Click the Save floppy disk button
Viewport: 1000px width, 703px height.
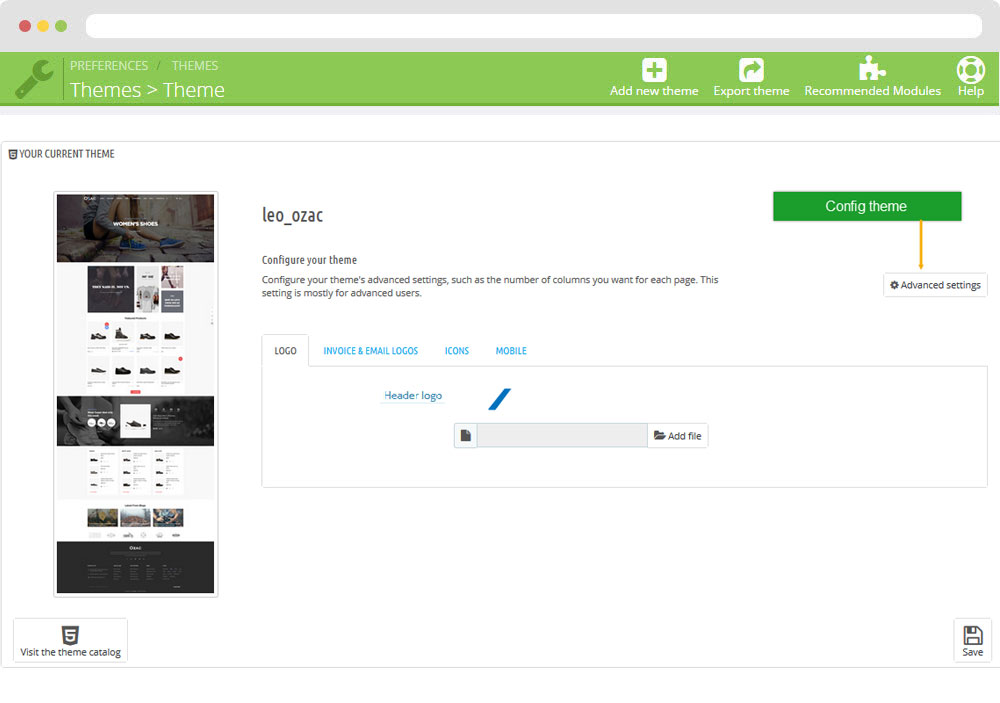click(x=972, y=640)
